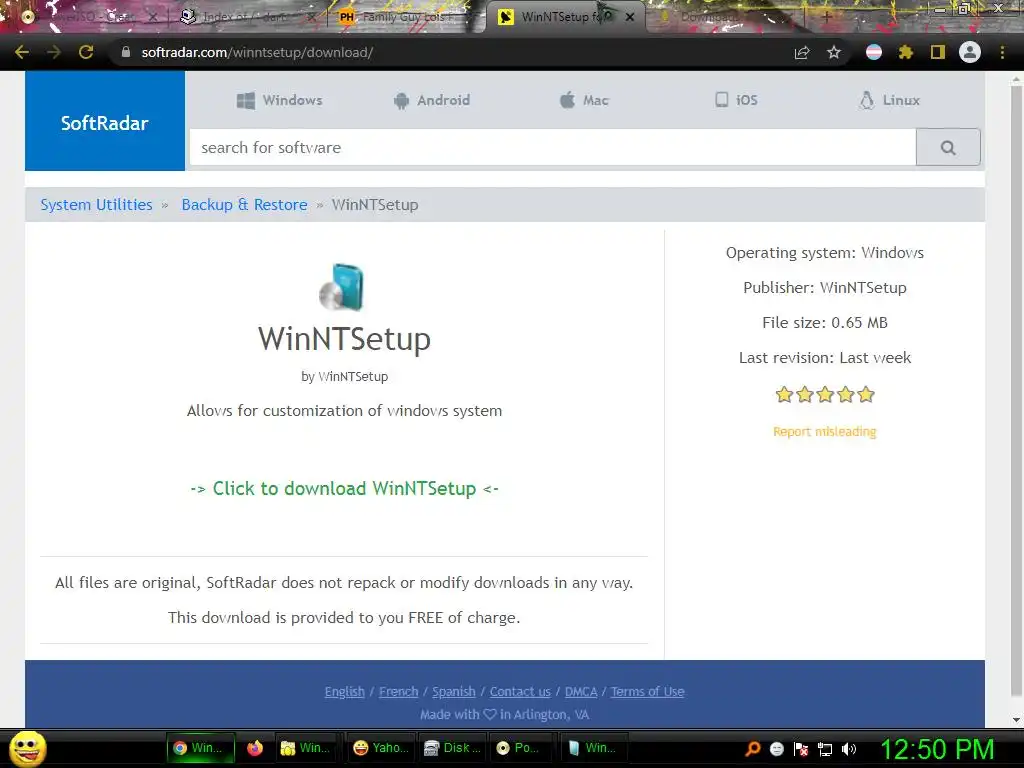Screen dimensions: 1024x768
Task: Toggle the browser side panel
Action: (938, 52)
